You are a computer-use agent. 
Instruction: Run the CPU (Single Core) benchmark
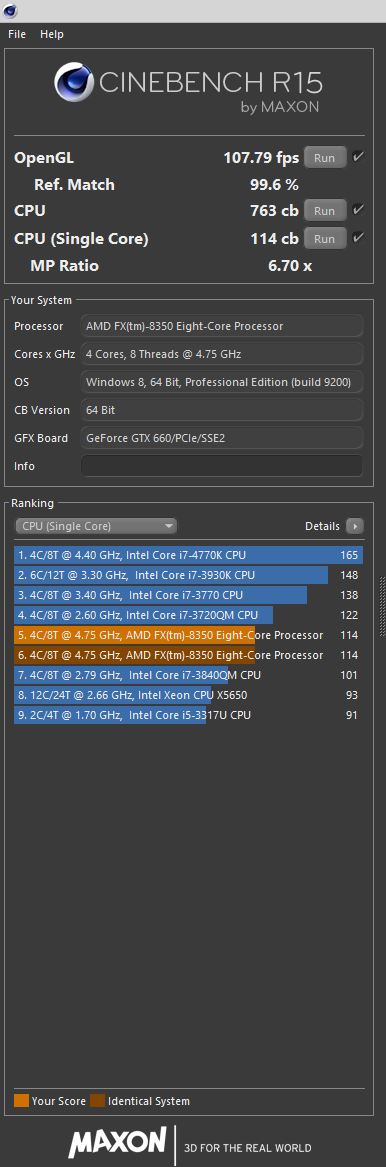(325, 239)
